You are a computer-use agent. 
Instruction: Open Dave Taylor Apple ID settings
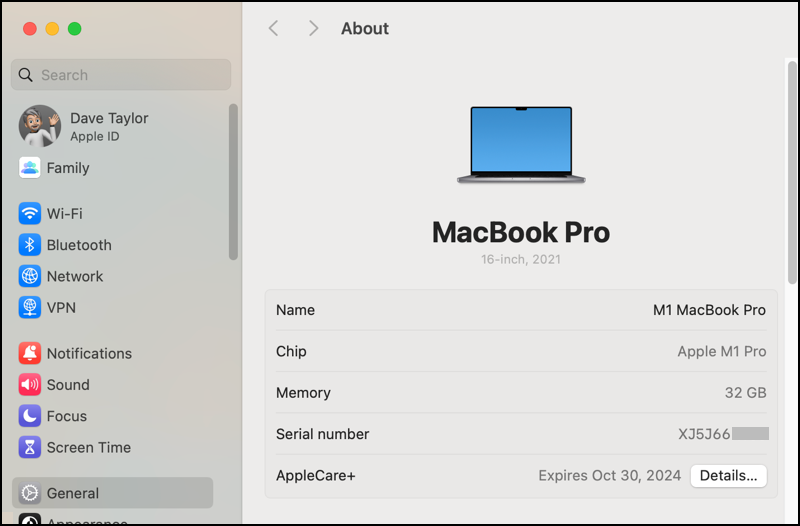click(x=109, y=126)
